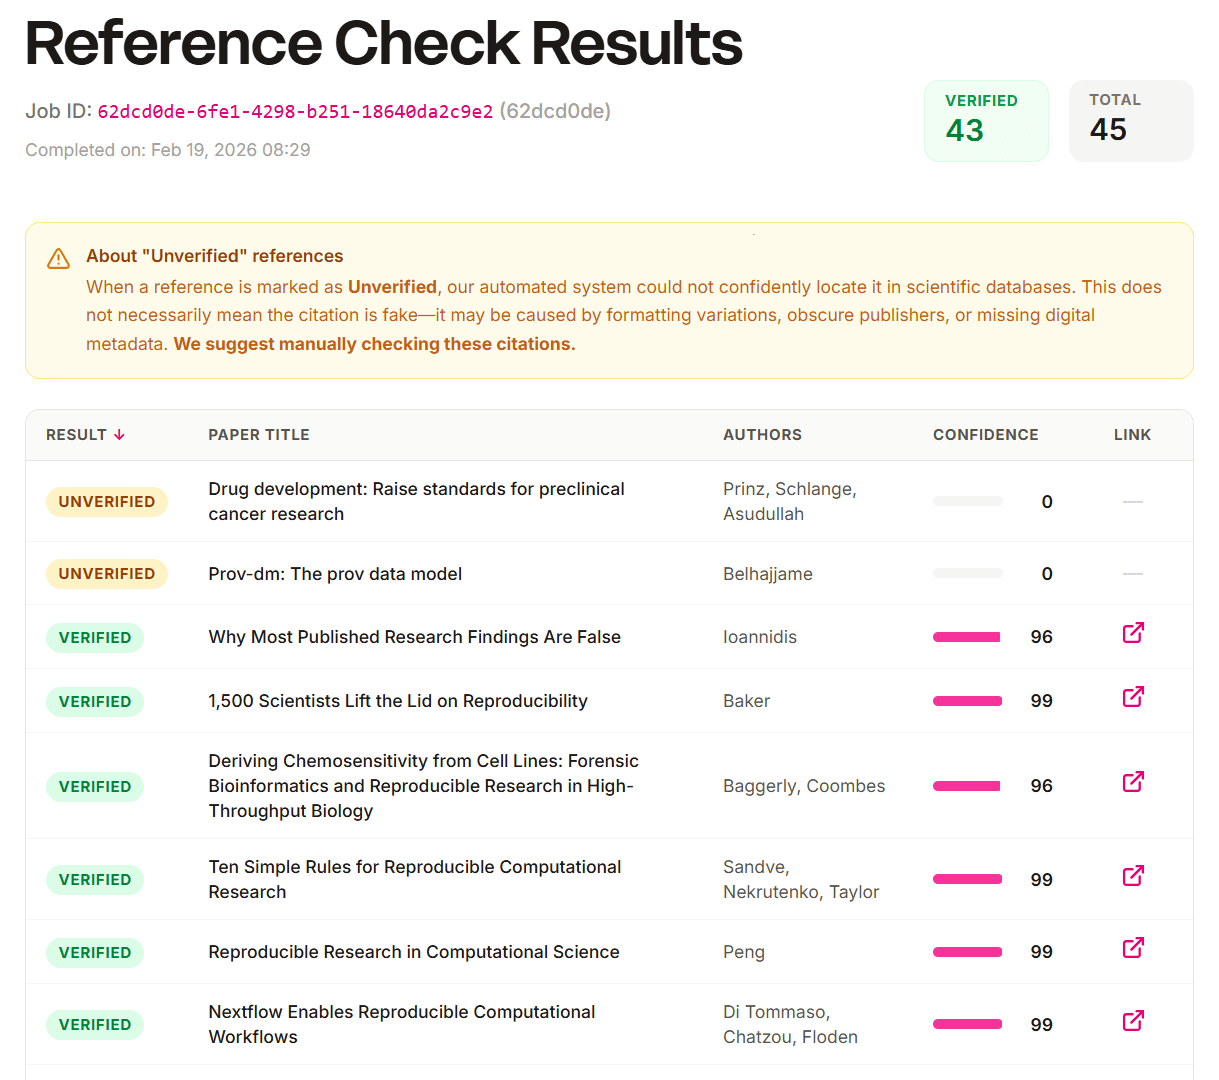Click the author name Ioannidis
The image size is (1219, 1080).
point(760,636)
